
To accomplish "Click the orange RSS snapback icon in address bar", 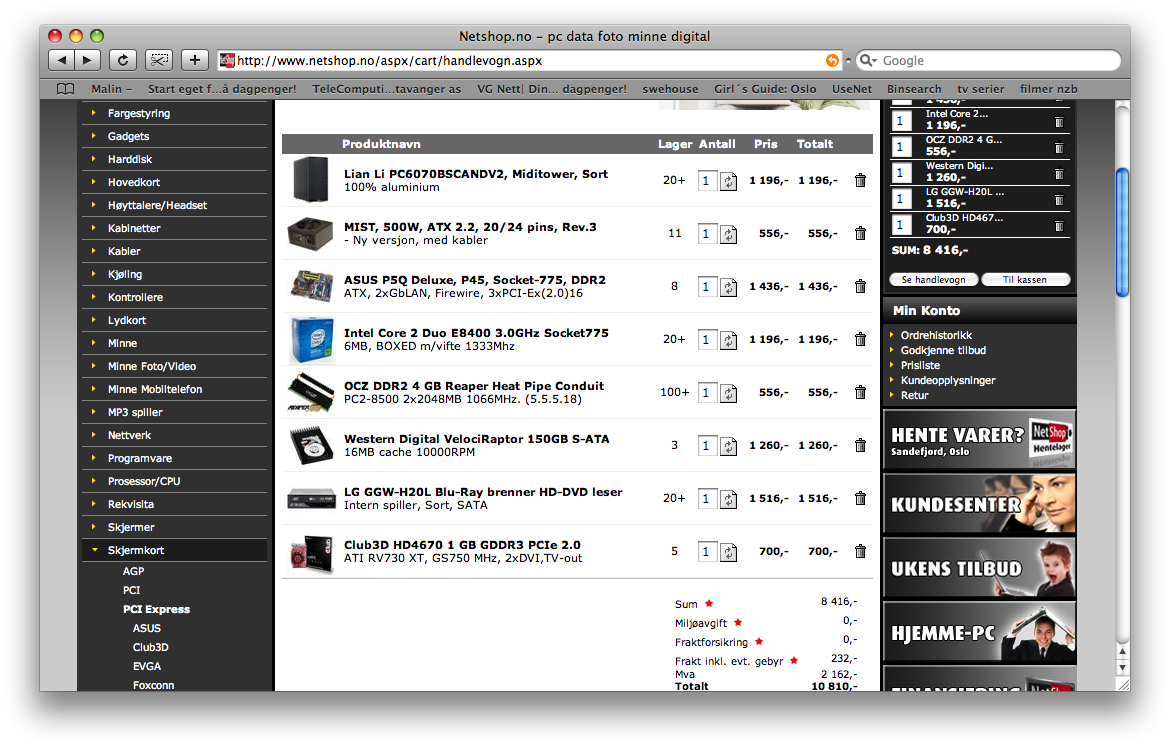I will pyautogui.click(x=832, y=60).
